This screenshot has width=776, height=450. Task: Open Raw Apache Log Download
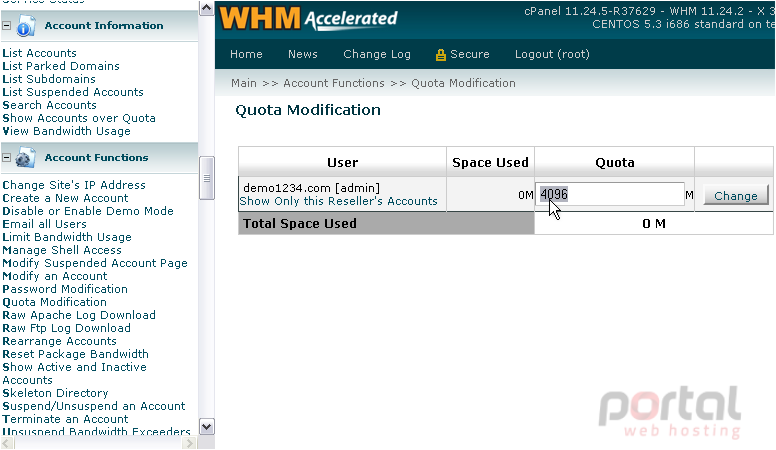(x=79, y=315)
